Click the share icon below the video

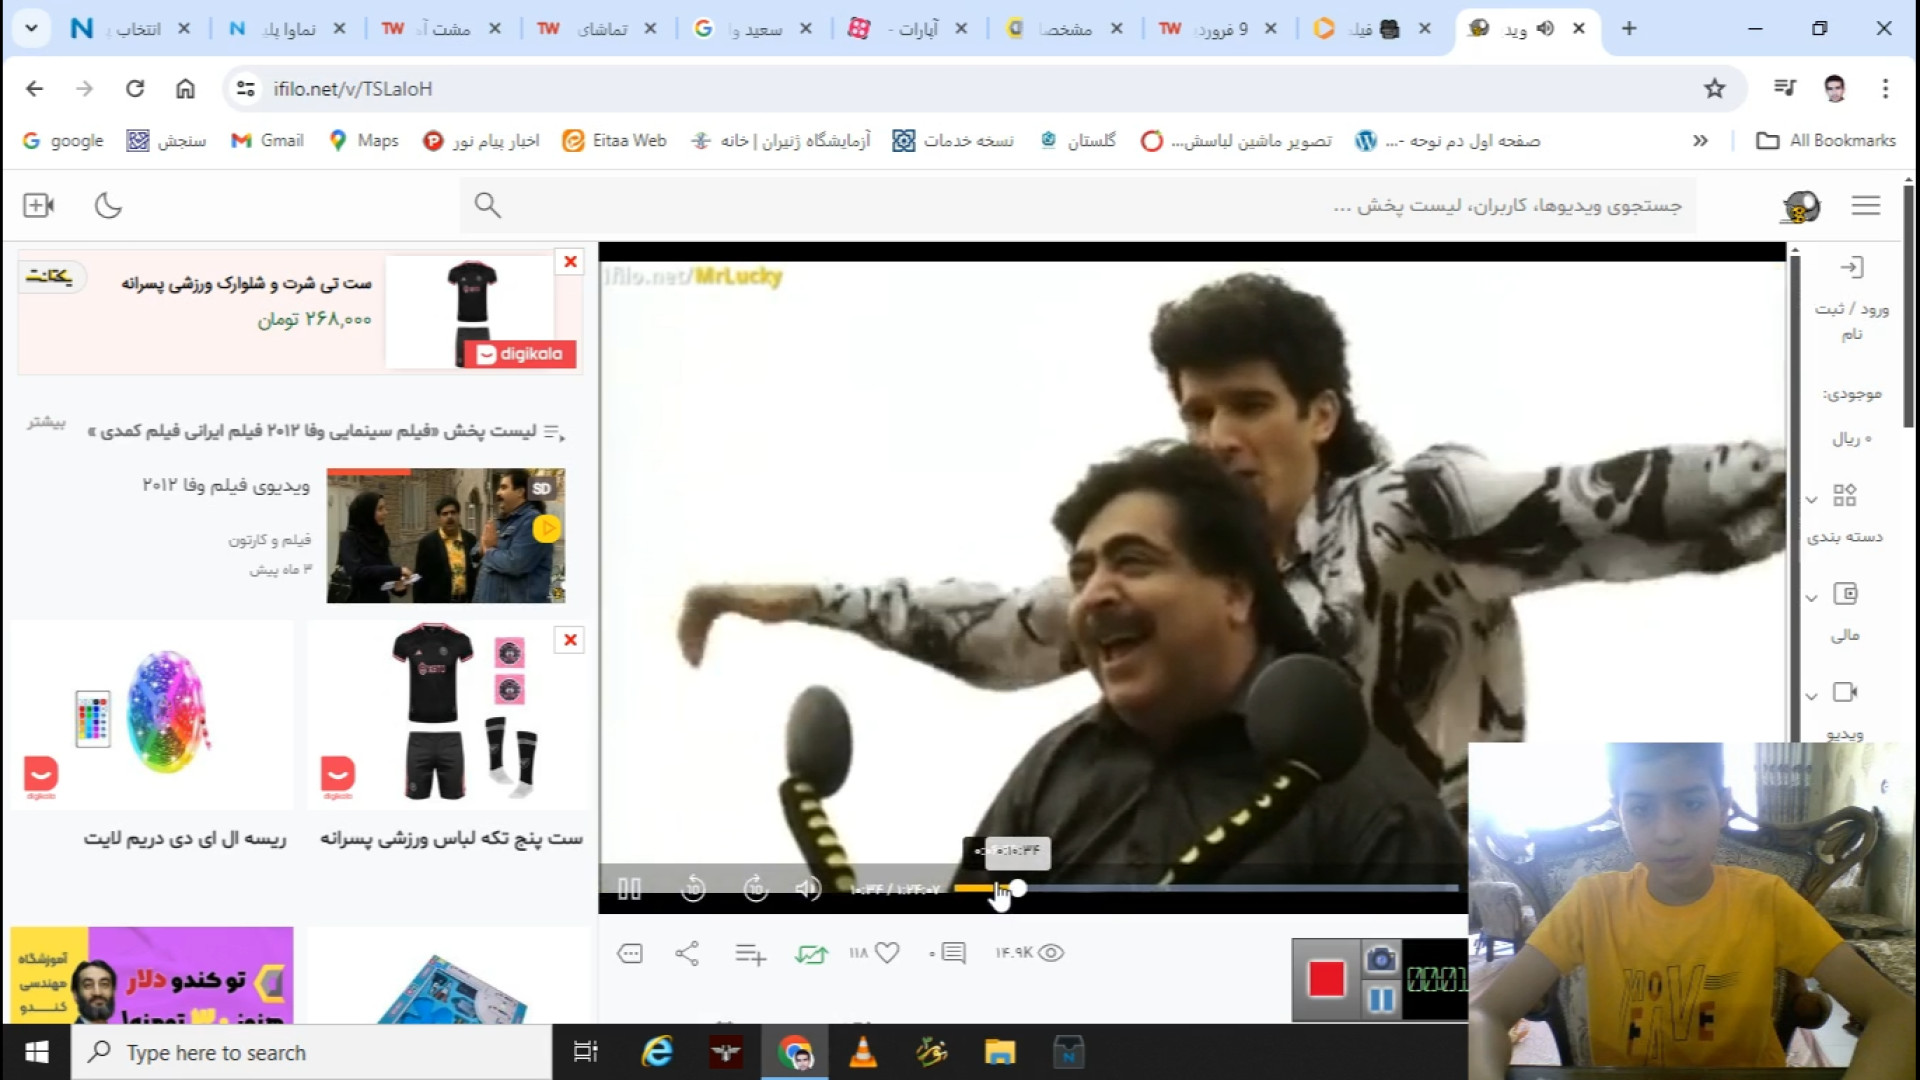pos(687,953)
